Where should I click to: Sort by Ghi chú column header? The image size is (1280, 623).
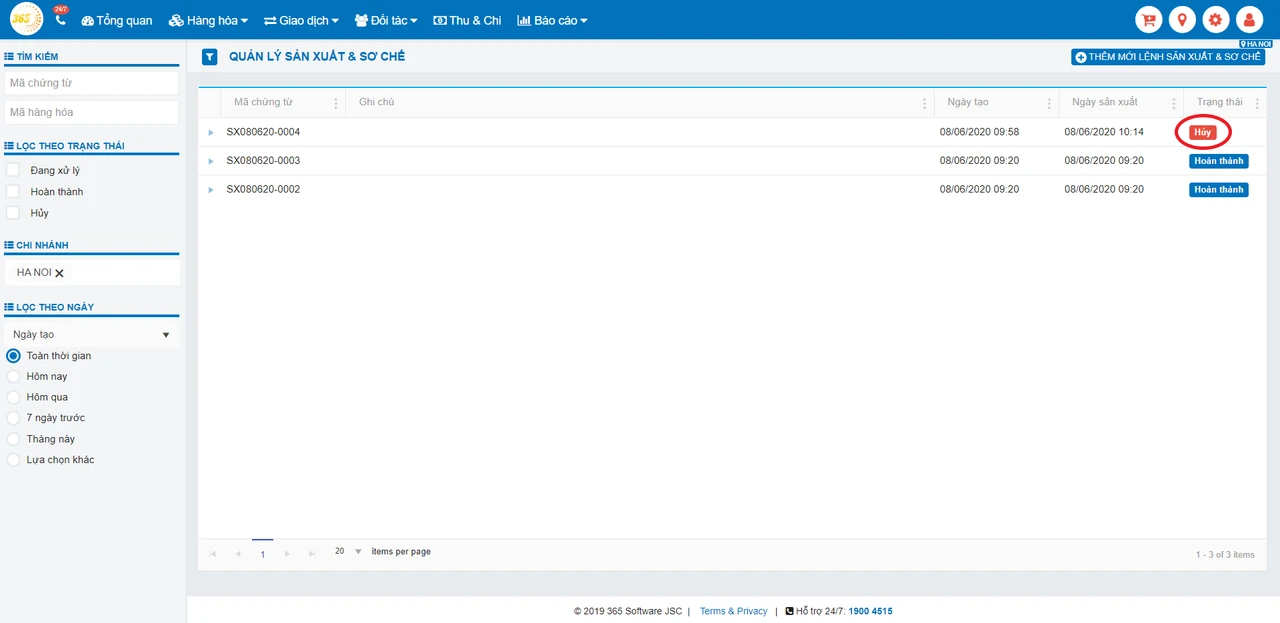377,102
